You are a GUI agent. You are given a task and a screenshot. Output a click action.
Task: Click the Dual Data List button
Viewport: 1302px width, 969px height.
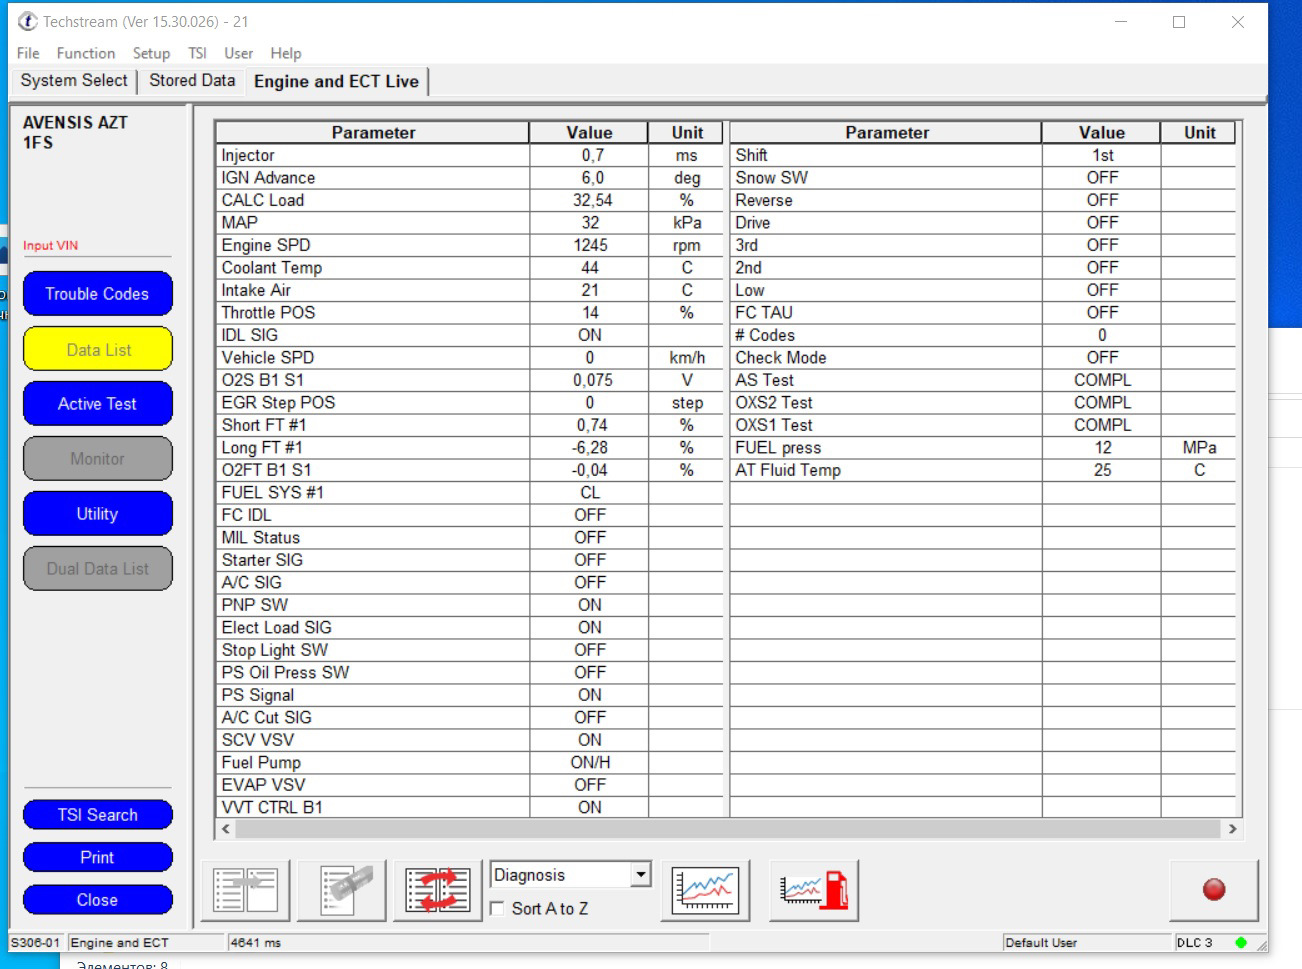click(97, 569)
